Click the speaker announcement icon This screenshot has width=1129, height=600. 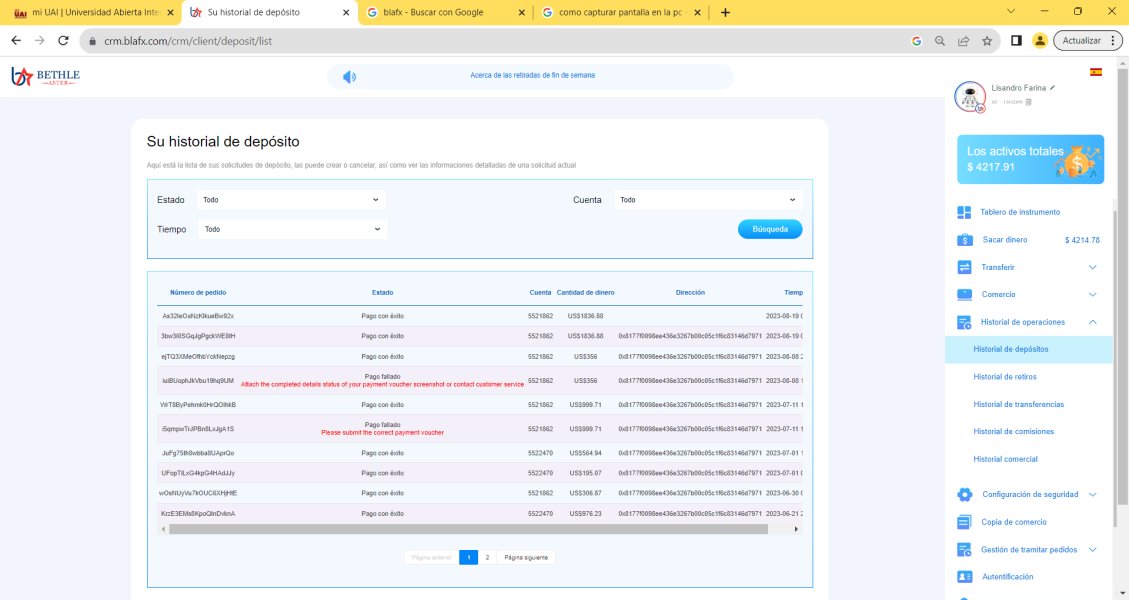[x=349, y=77]
